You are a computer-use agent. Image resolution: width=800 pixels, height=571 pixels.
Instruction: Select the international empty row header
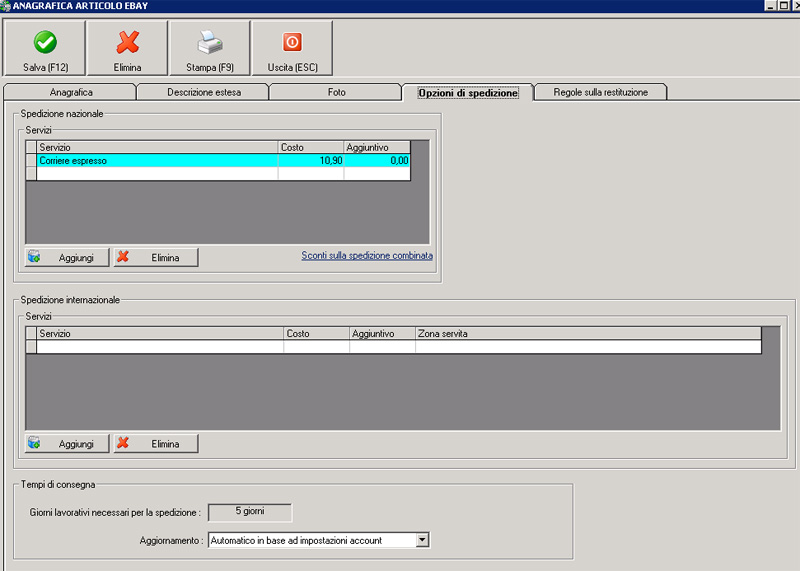pos(31,347)
